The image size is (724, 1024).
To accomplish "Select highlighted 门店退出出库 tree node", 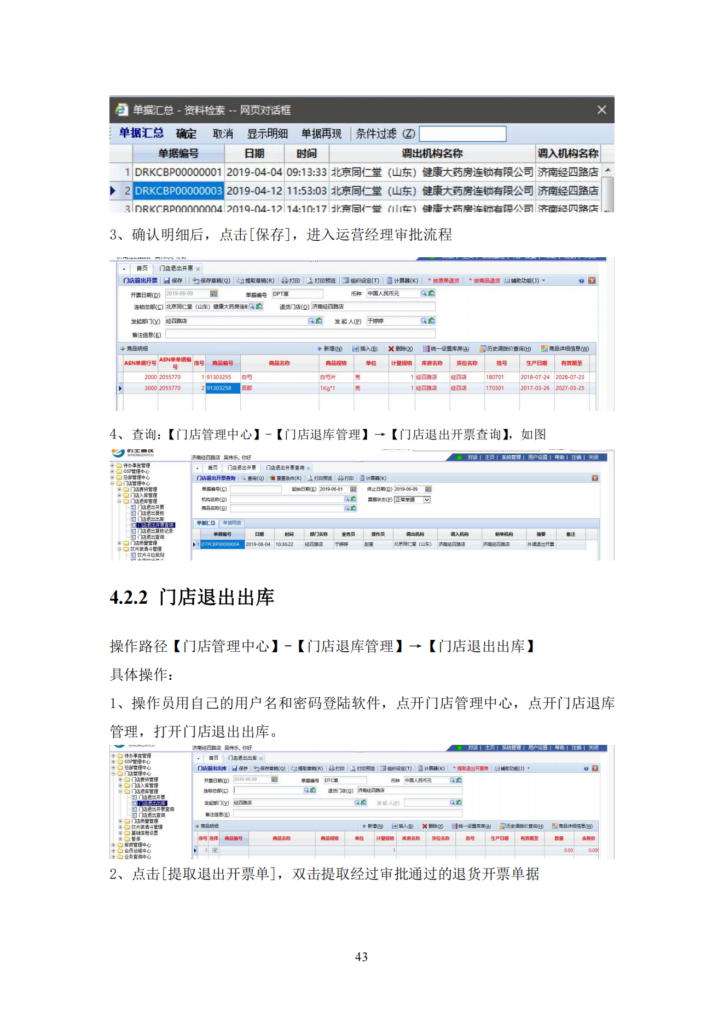I will tap(151, 803).
